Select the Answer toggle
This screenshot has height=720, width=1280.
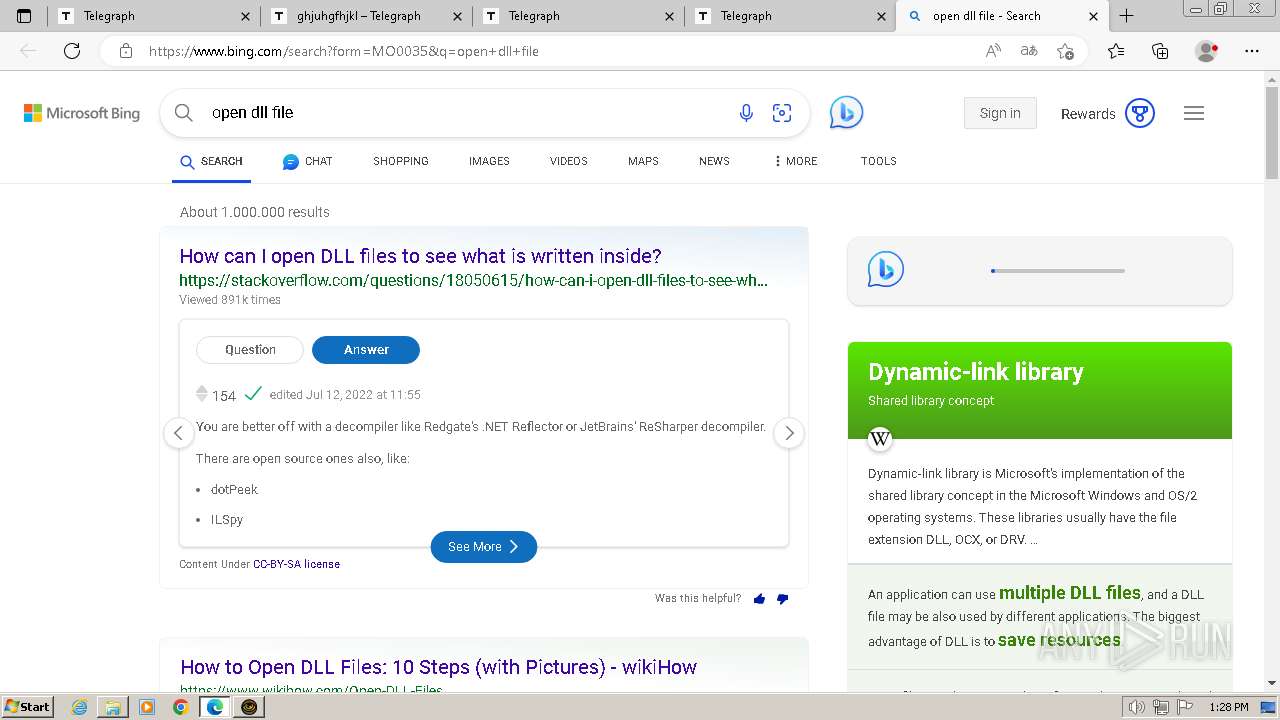click(x=366, y=349)
